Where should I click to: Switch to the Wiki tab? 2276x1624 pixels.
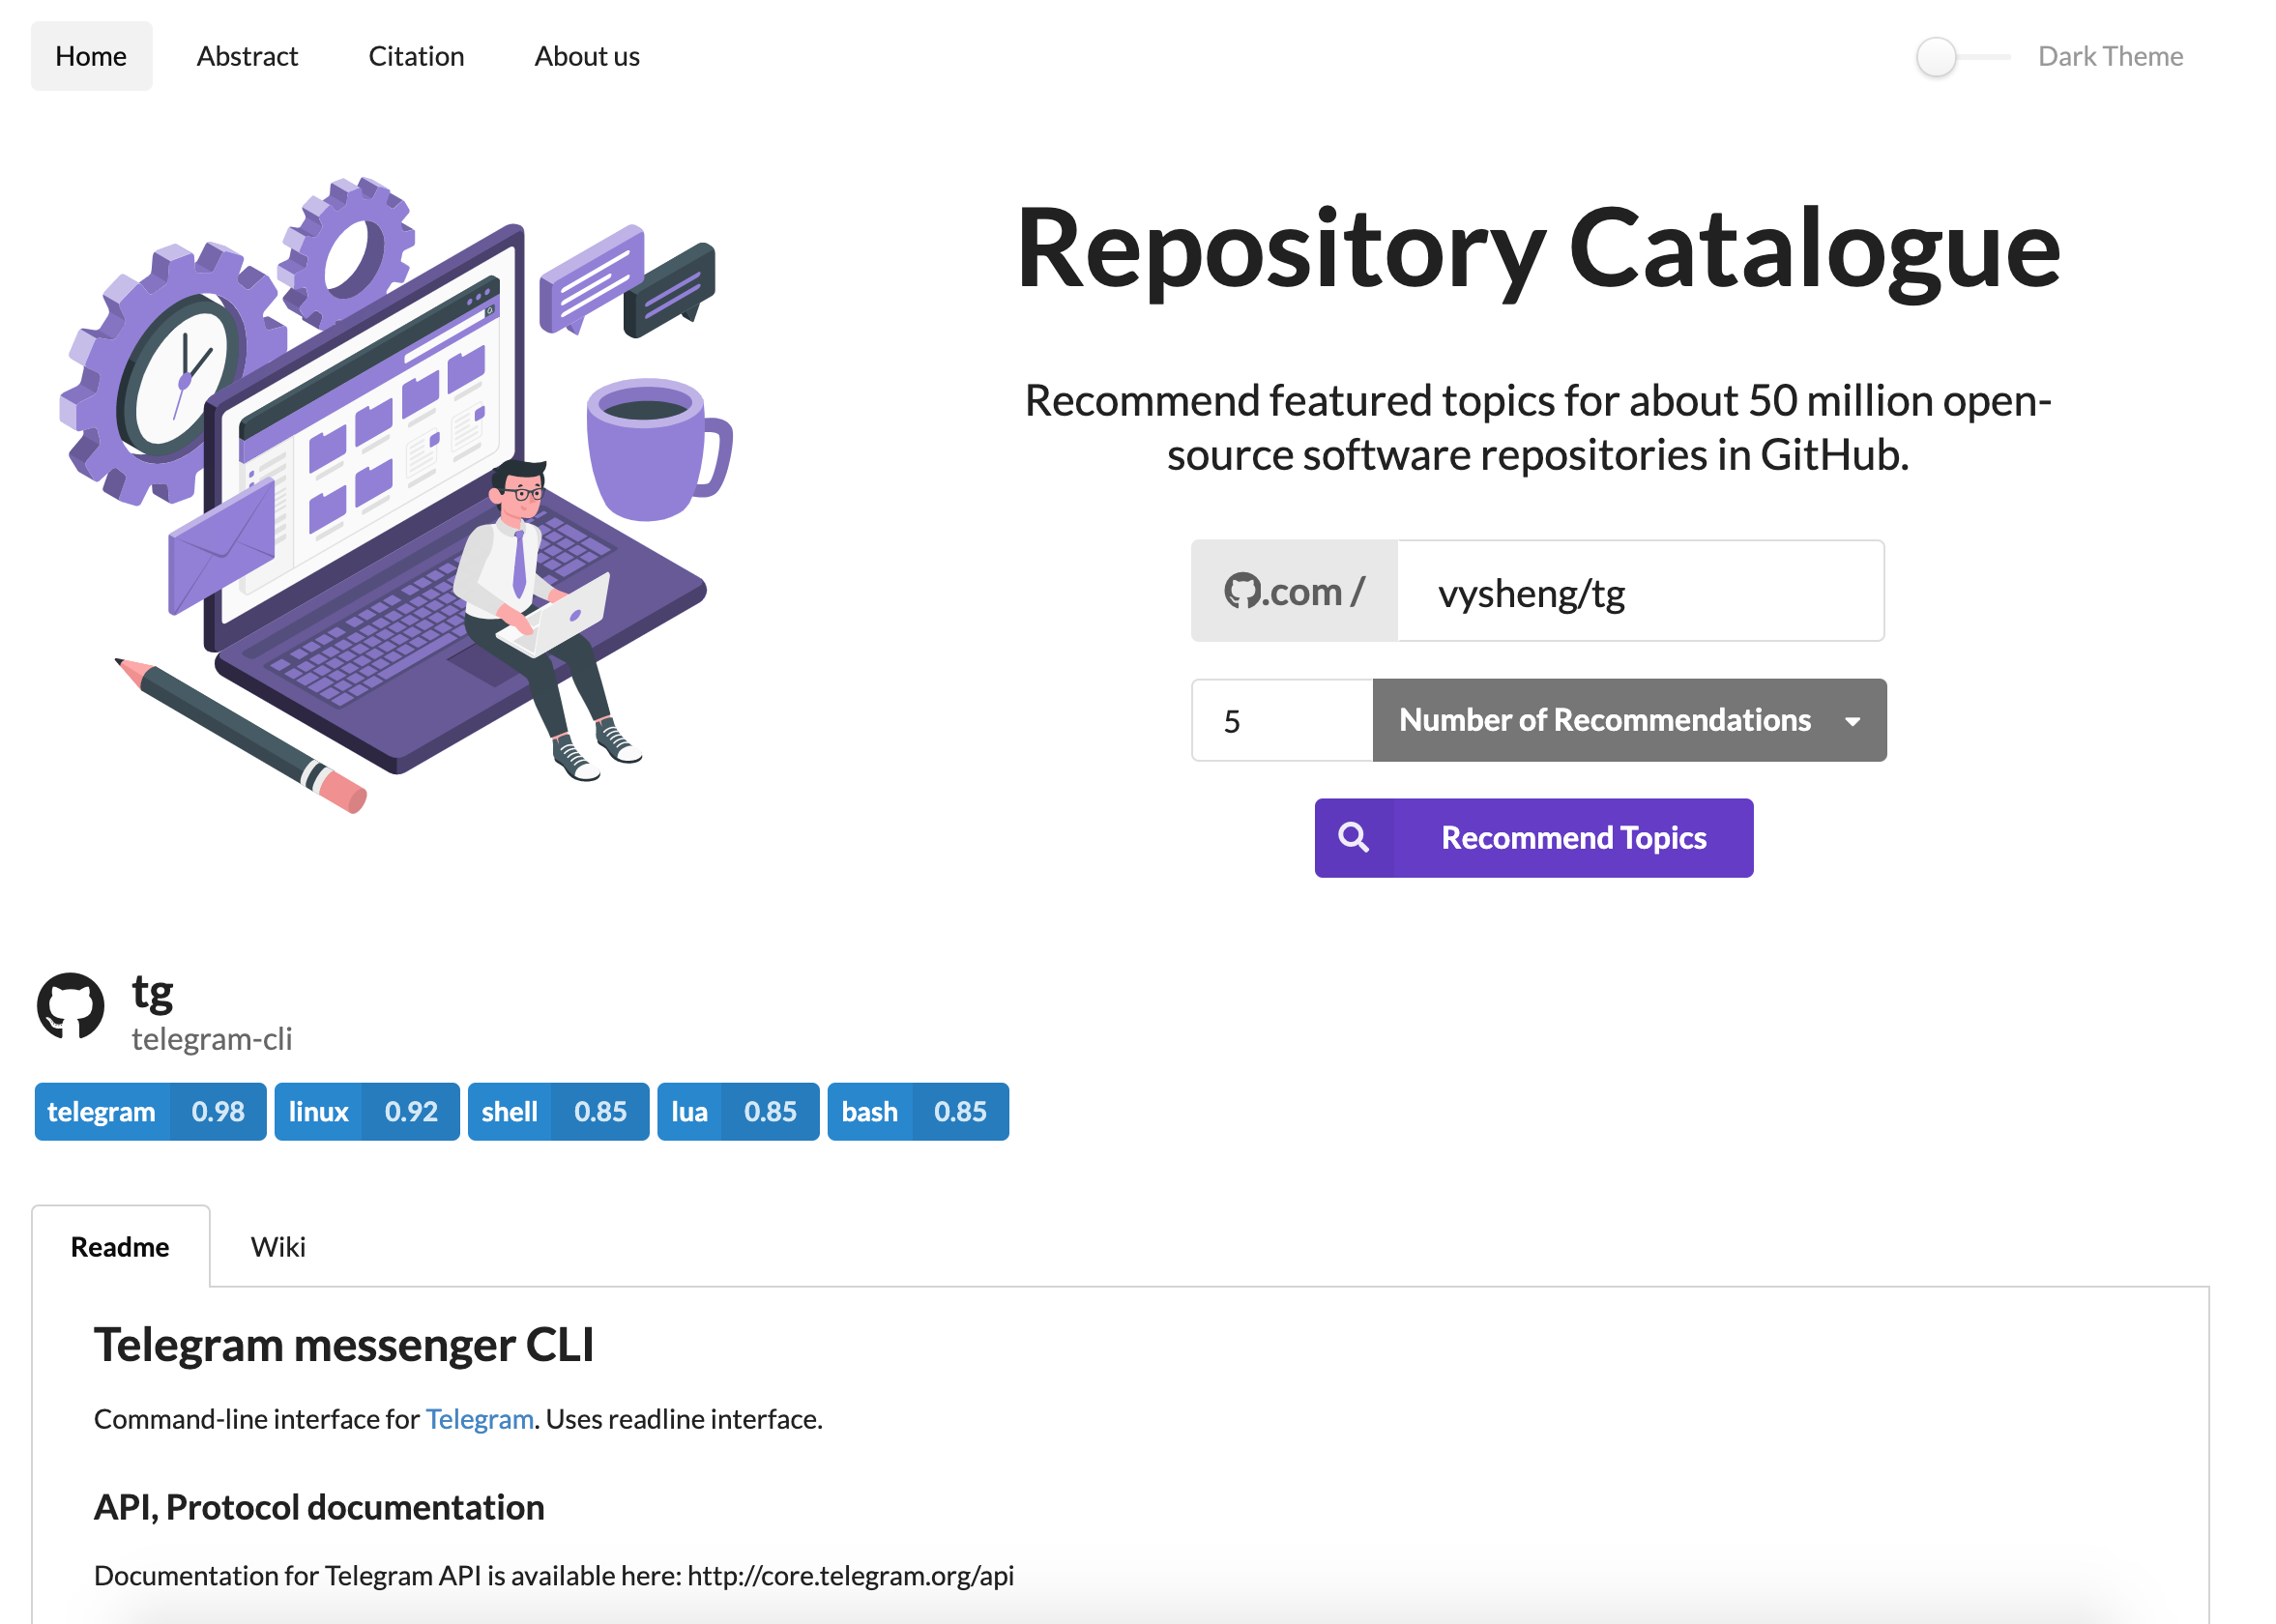[x=278, y=1247]
